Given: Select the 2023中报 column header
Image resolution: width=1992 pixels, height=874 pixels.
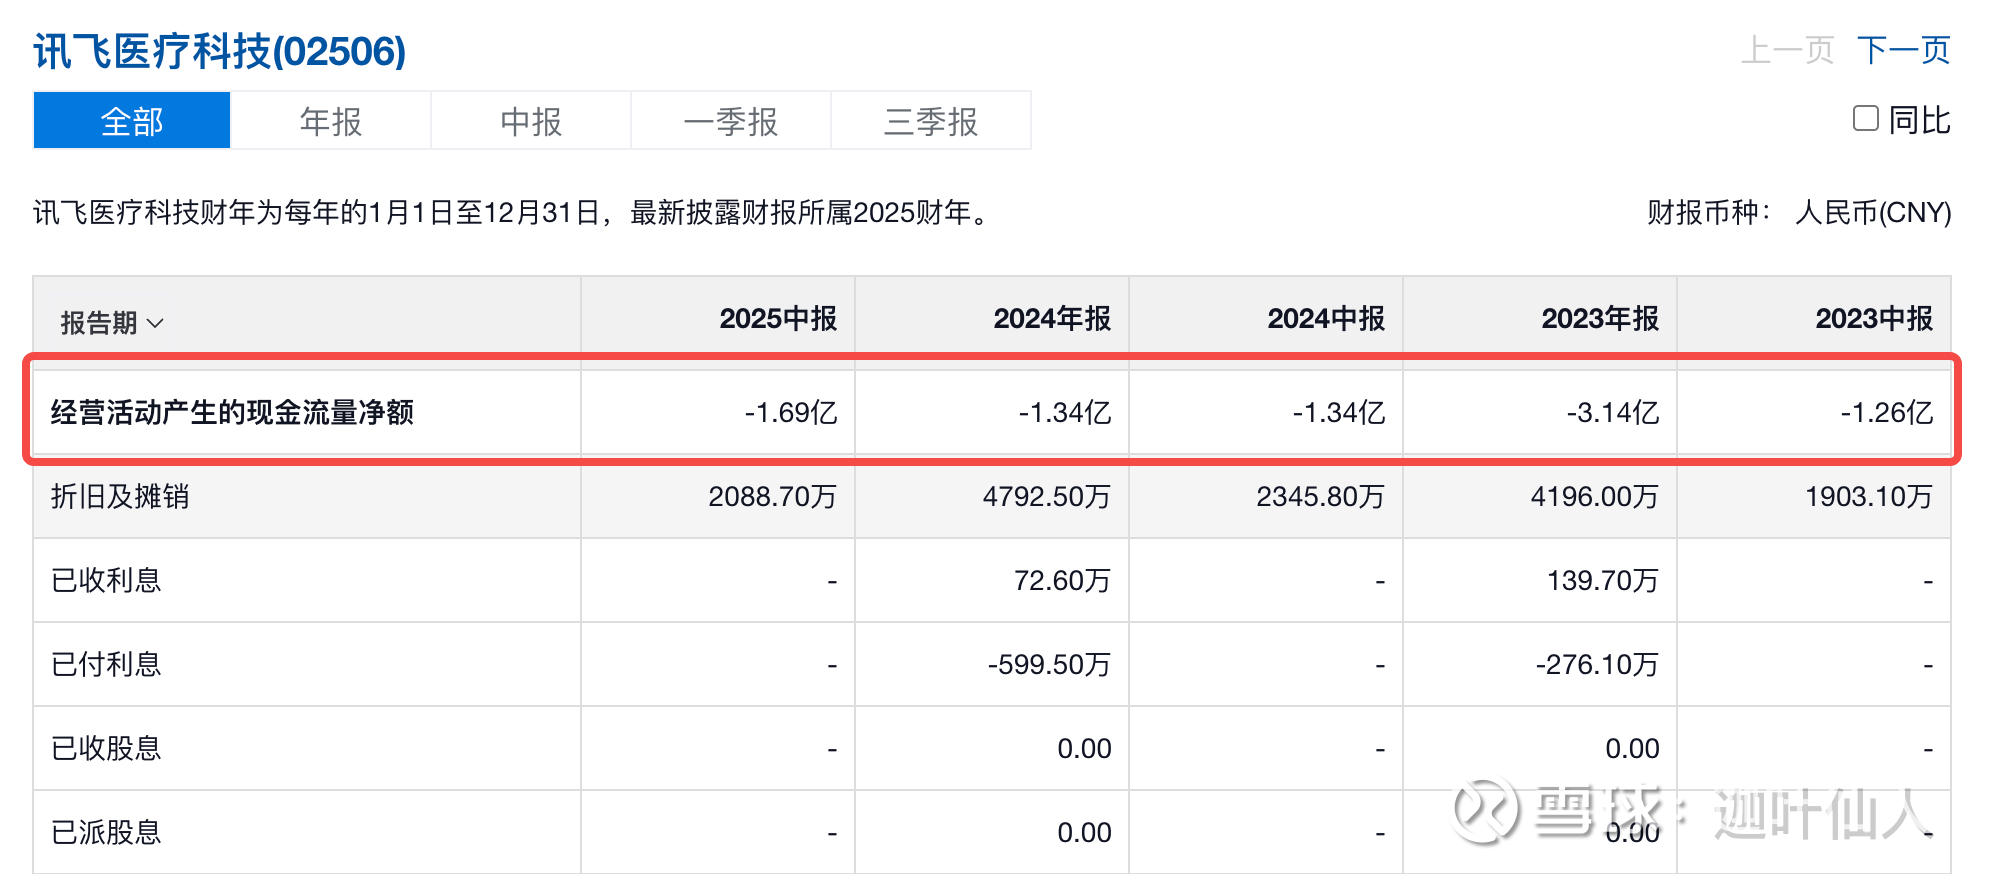Looking at the screenshot, I should tap(1874, 319).
